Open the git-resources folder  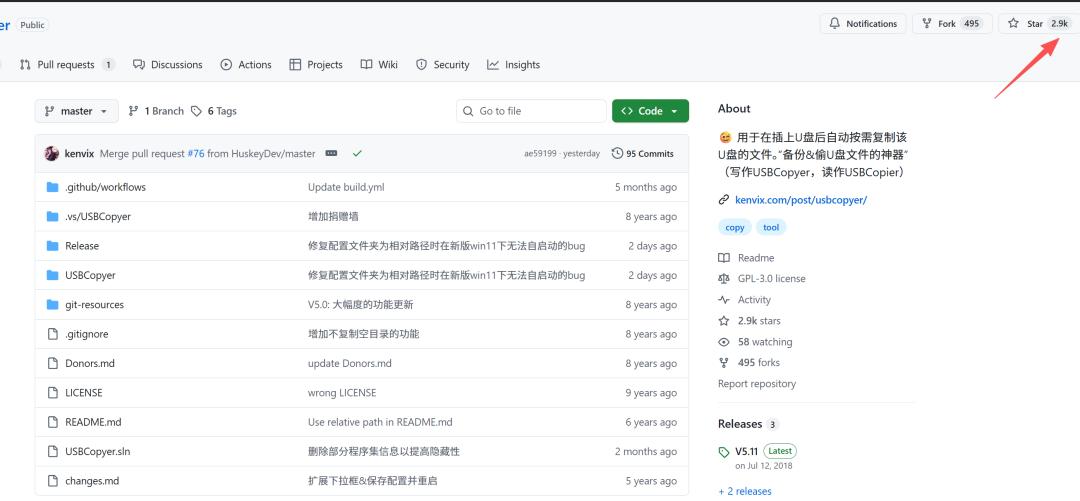pos(94,305)
